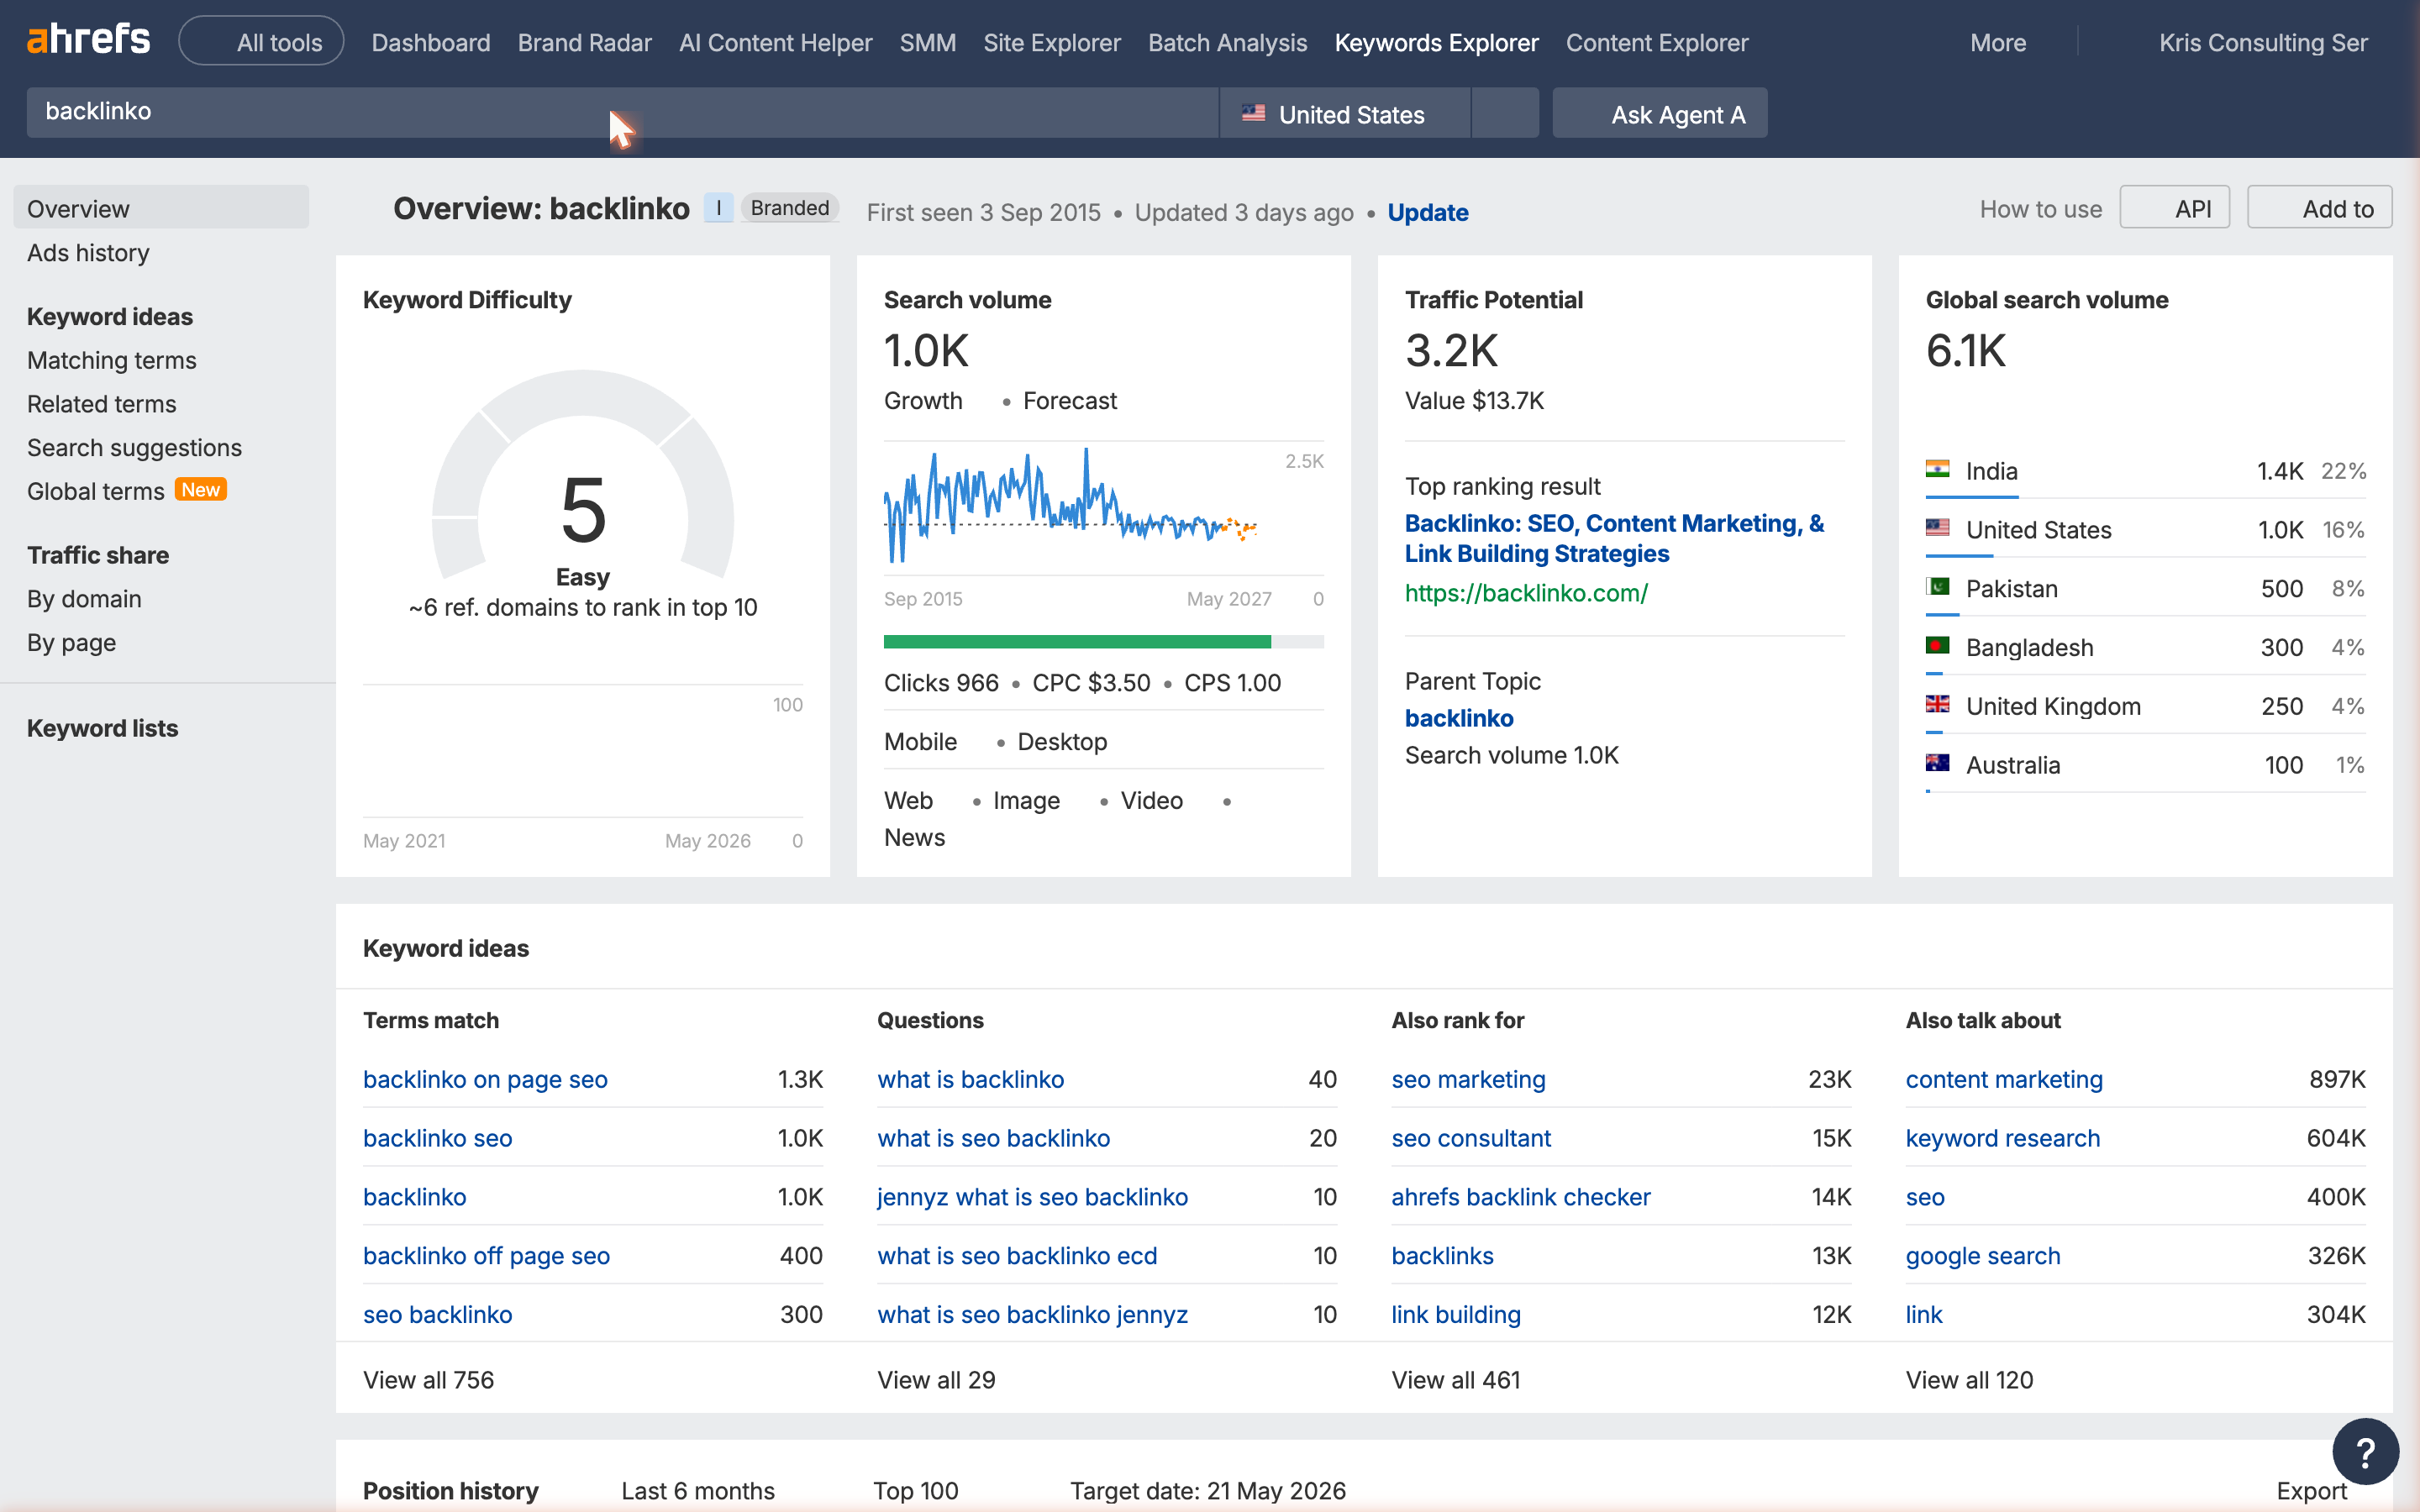The image size is (2420, 1512).
Task: Open Traffic share By domain
Action: point(84,599)
